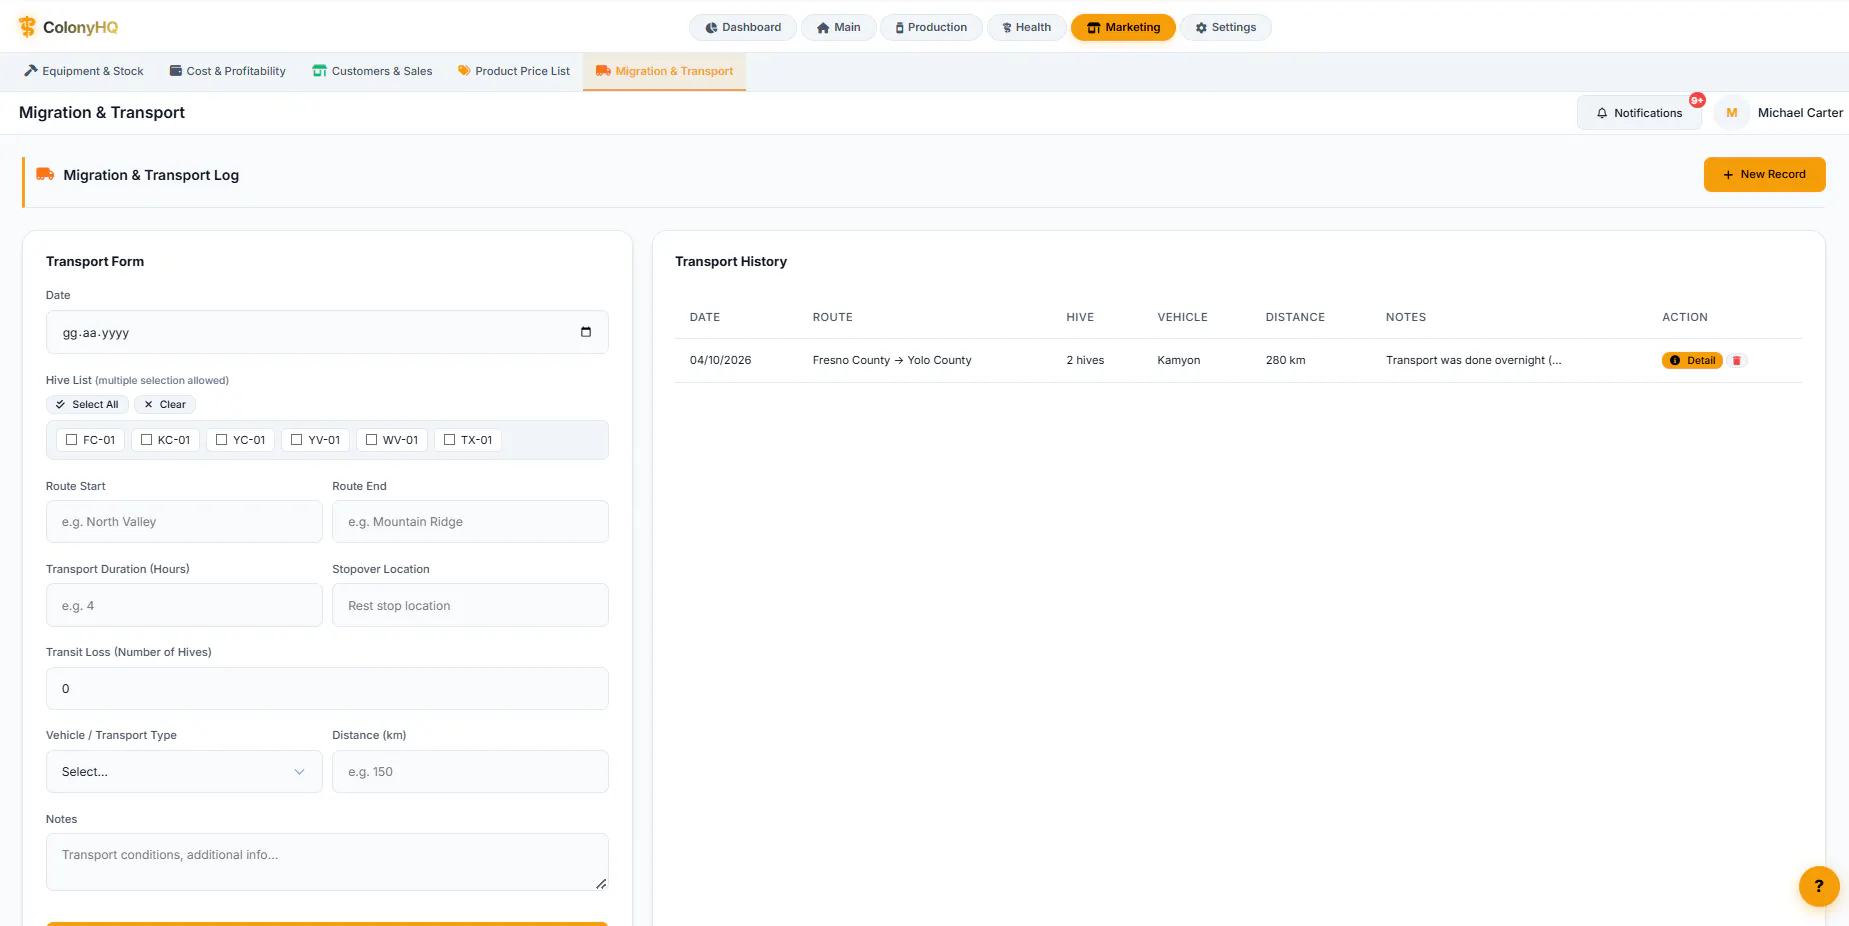Click Select All hives button
Screen dimensions: 1849x926
[x=87, y=405]
